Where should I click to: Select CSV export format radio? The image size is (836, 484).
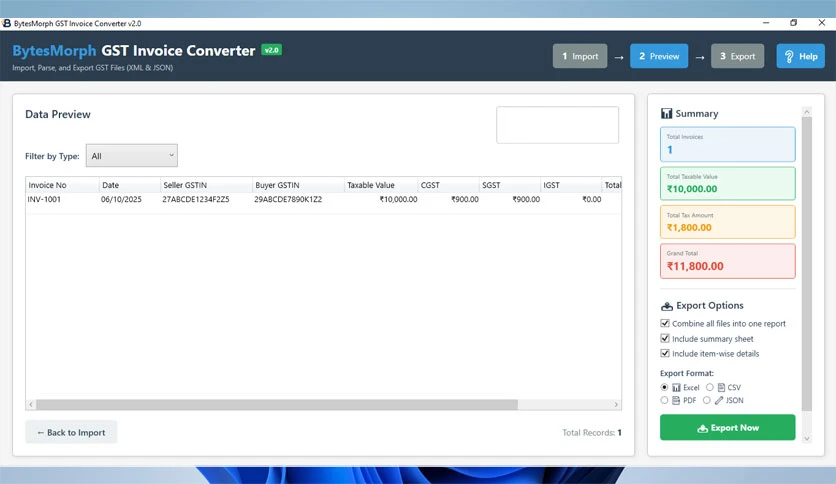click(710, 388)
